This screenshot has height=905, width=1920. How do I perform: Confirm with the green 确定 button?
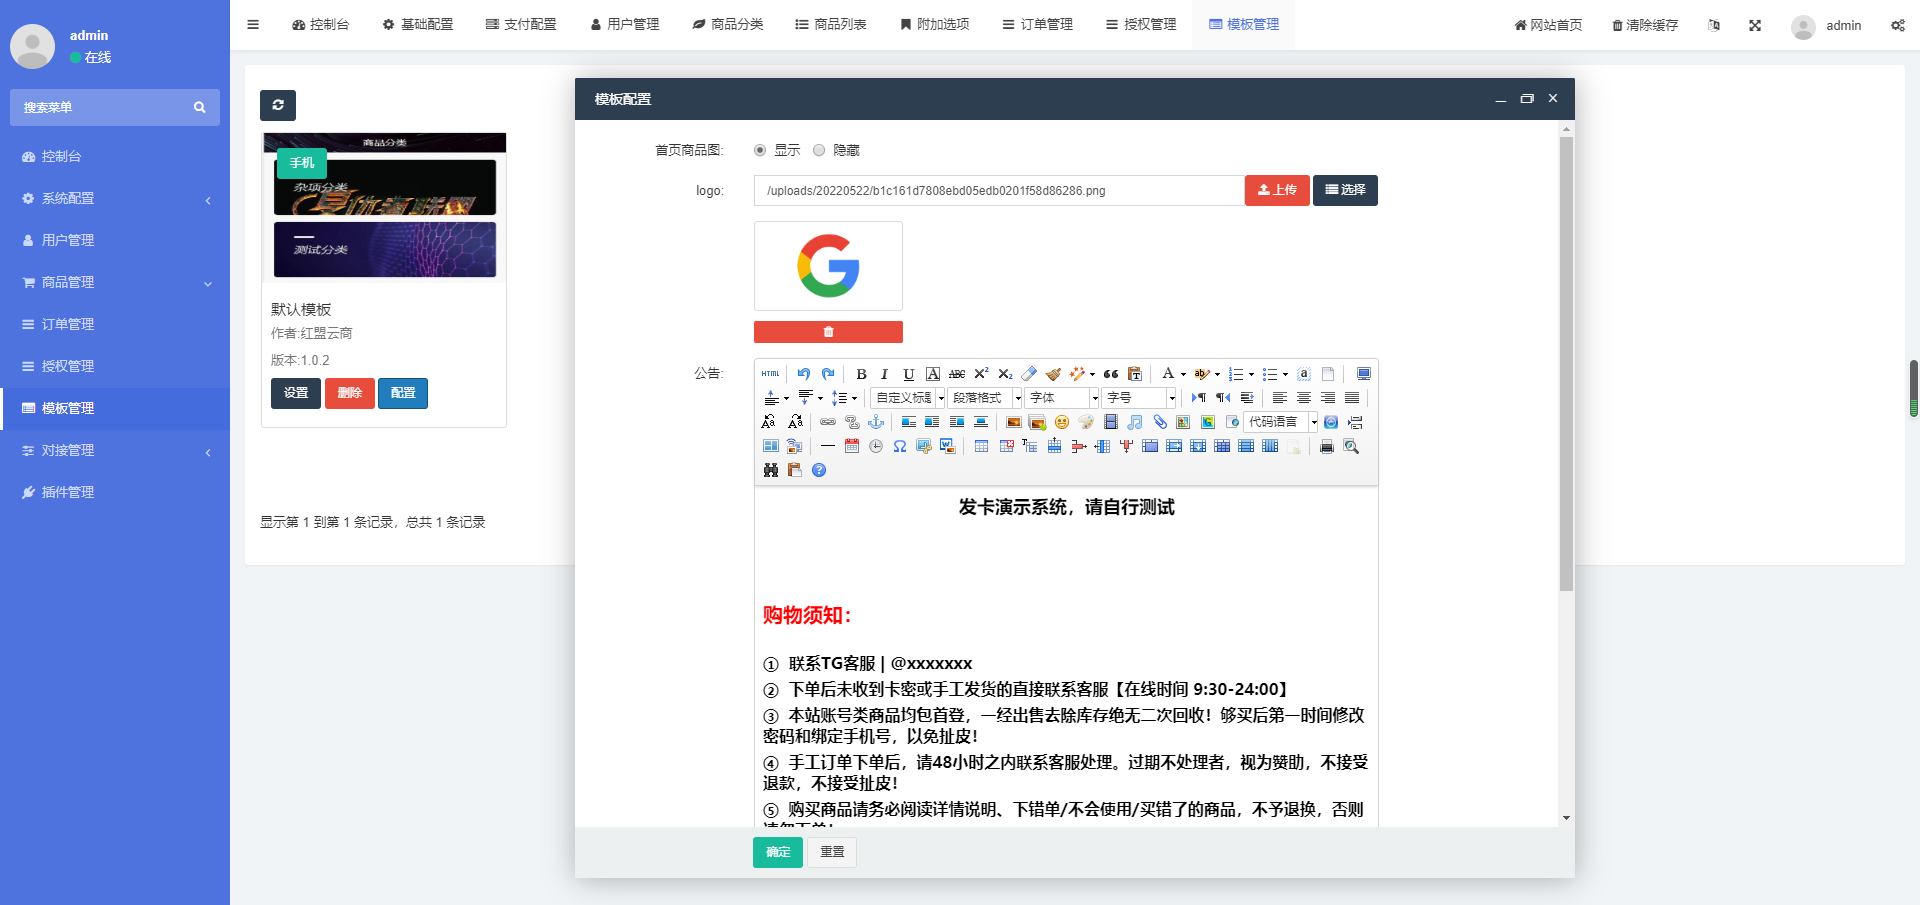(x=778, y=852)
